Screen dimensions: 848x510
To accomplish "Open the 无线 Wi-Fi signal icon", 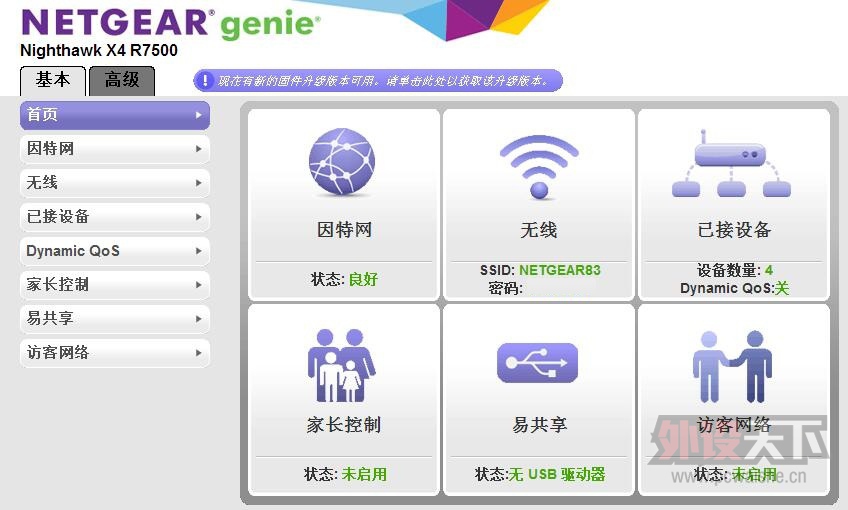I will pos(539,167).
